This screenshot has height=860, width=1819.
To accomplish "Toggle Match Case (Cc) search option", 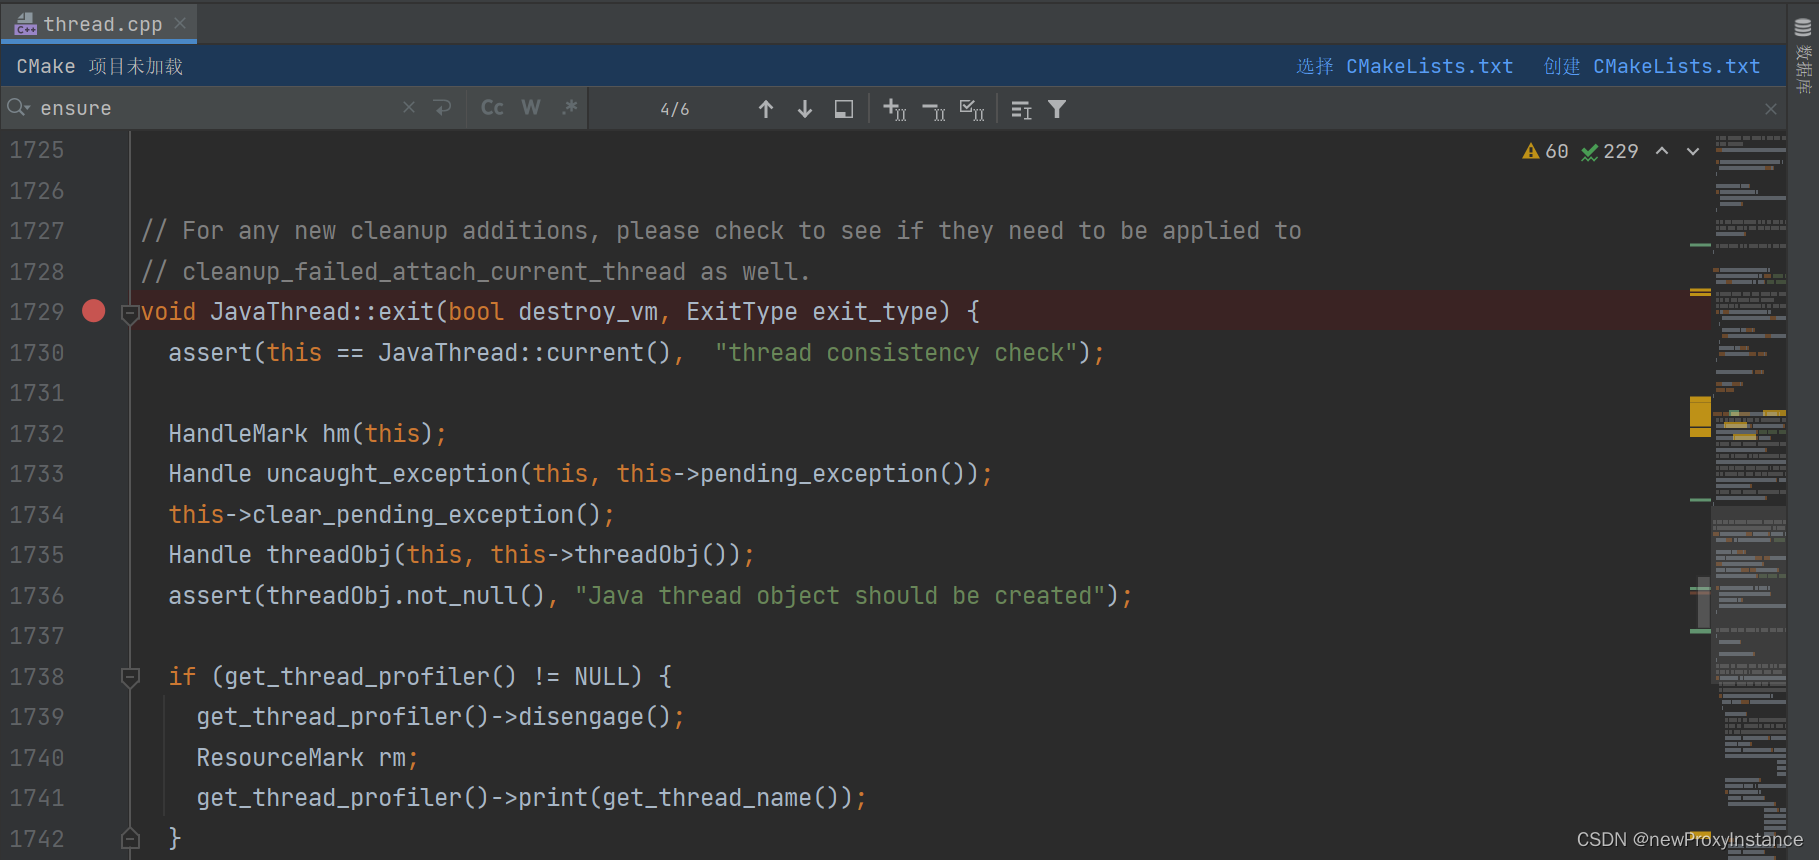I will tap(492, 108).
